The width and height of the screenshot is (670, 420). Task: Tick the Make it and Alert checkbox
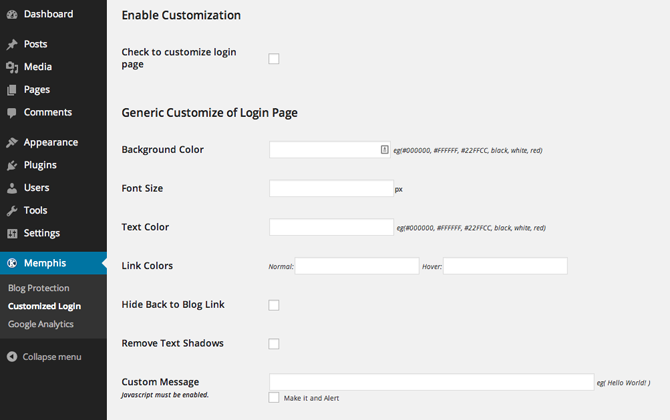274,398
